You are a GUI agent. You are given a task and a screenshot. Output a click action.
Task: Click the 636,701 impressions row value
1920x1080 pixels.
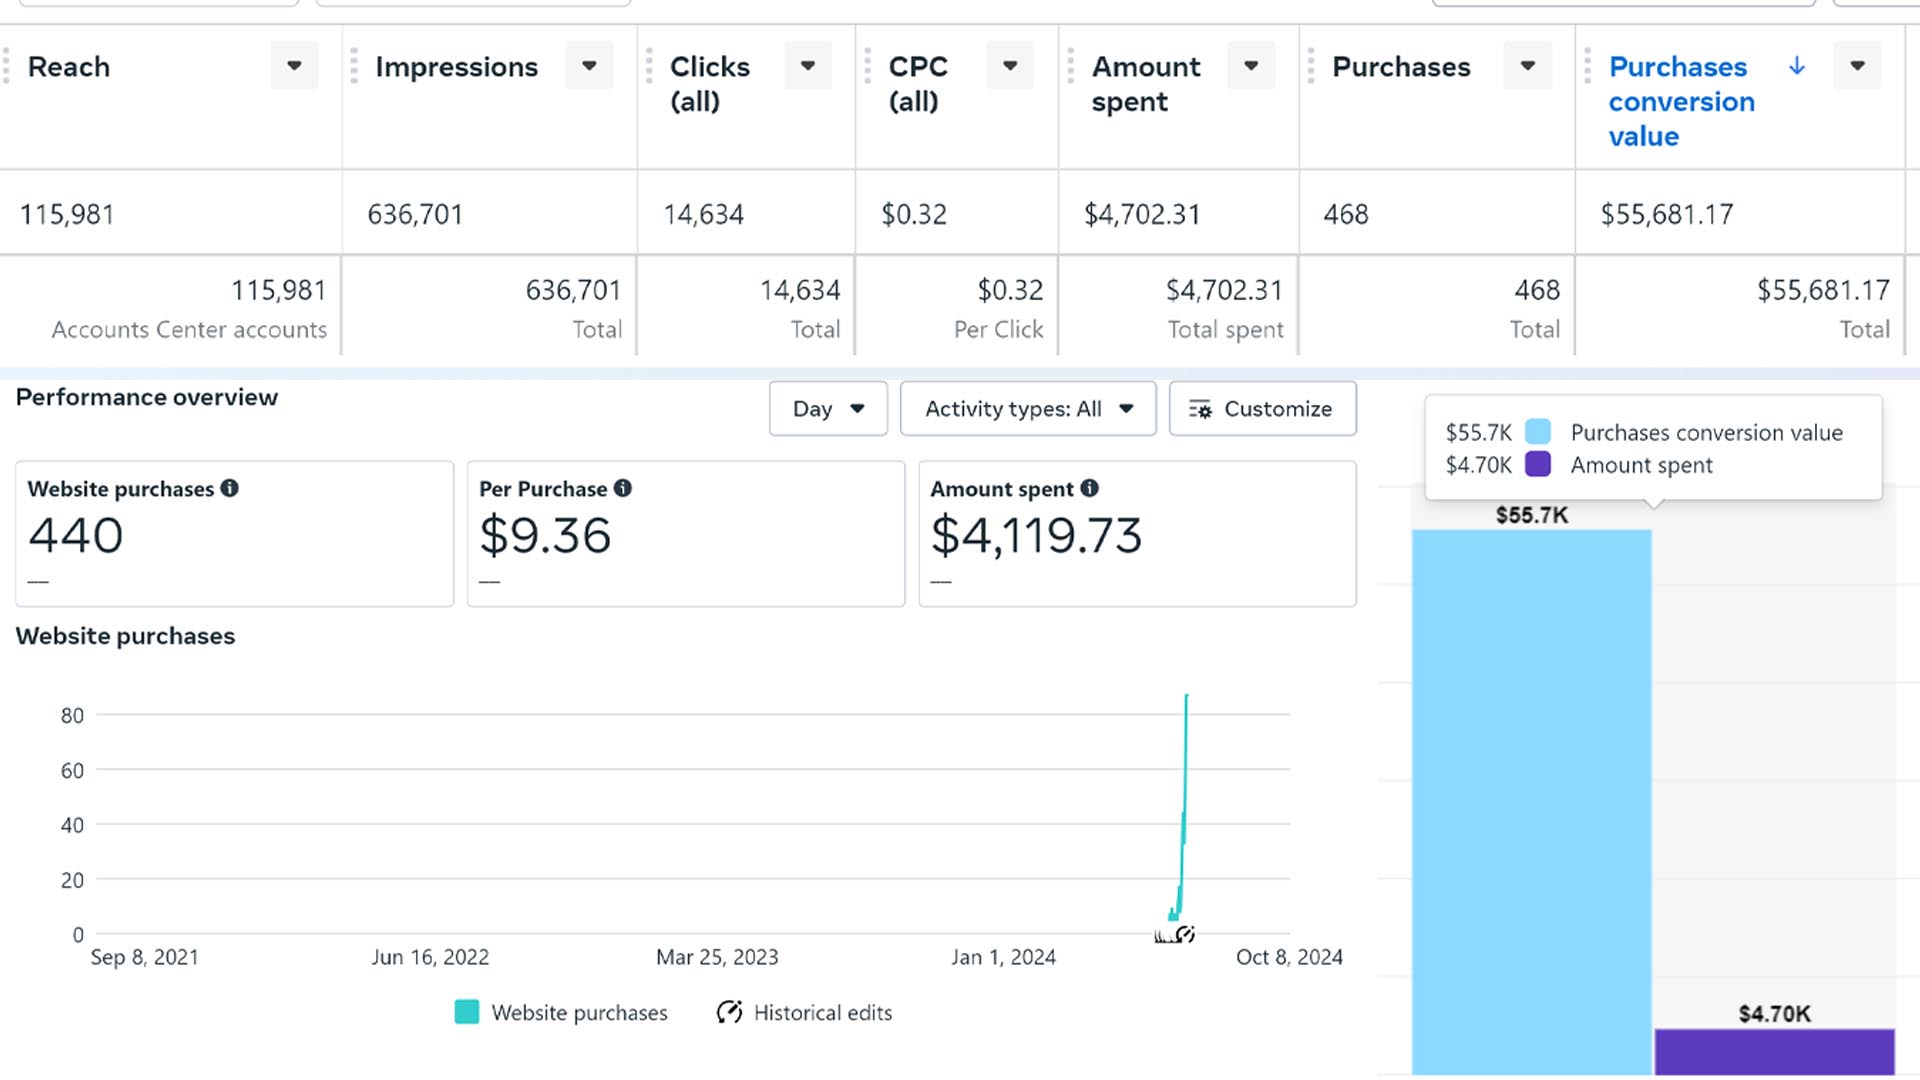point(415,214)
